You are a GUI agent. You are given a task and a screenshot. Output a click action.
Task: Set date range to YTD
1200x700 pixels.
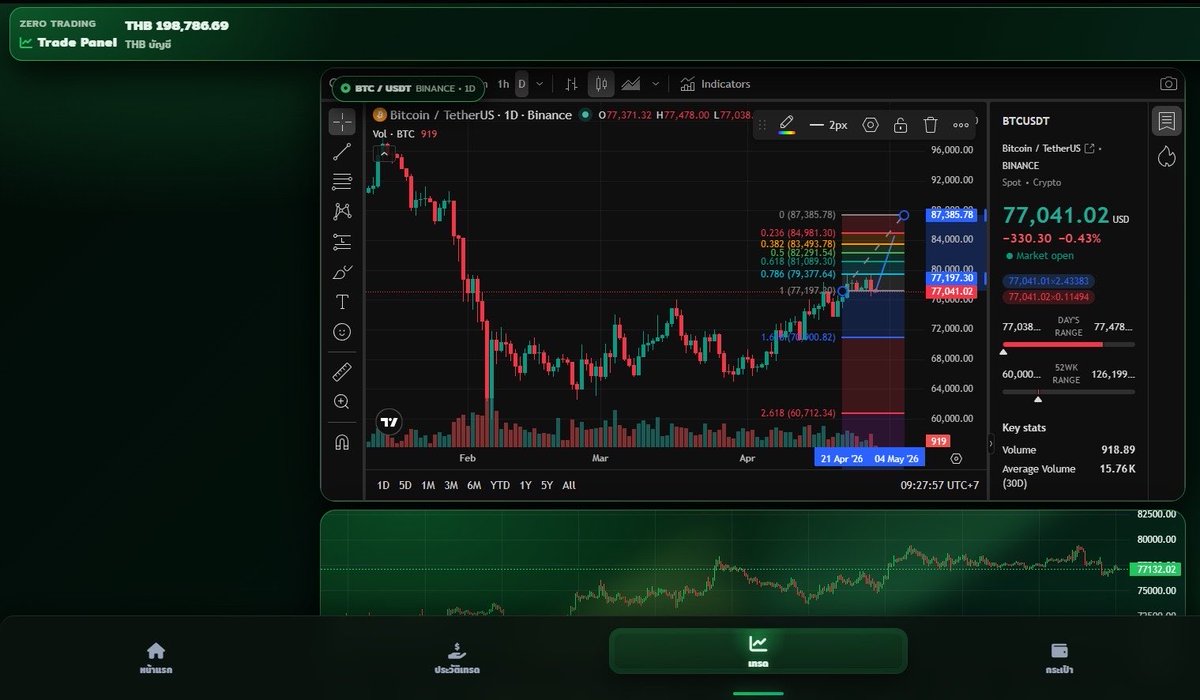tap(500, 485)
